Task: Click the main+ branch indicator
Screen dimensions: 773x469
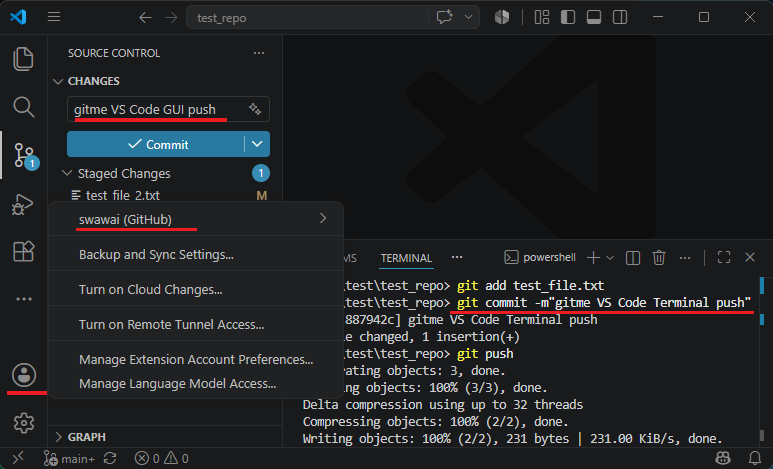Action: (70, 459)
